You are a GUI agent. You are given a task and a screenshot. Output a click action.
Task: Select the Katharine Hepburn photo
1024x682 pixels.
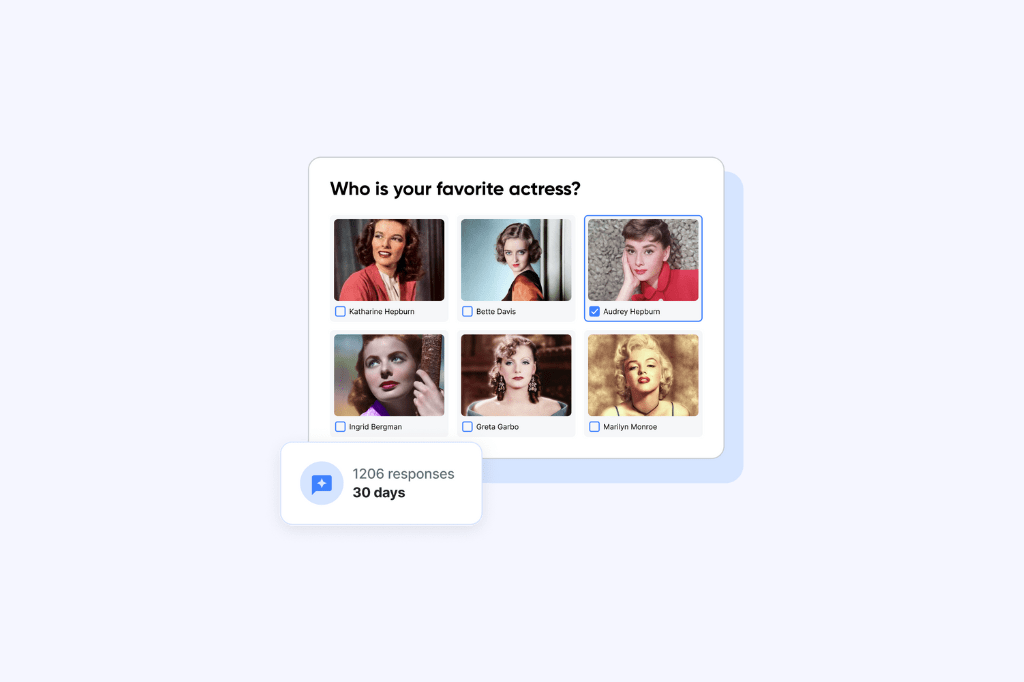(389, 260)
